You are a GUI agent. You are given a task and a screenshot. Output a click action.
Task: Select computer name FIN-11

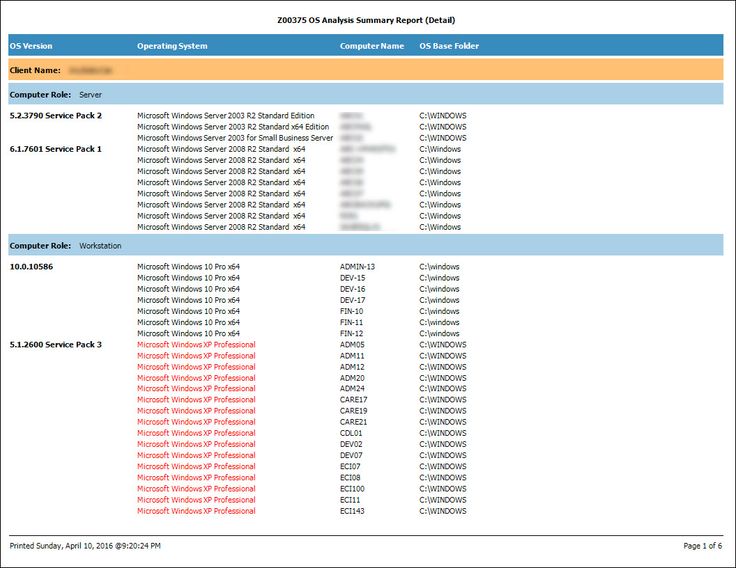tap(352, 322)
